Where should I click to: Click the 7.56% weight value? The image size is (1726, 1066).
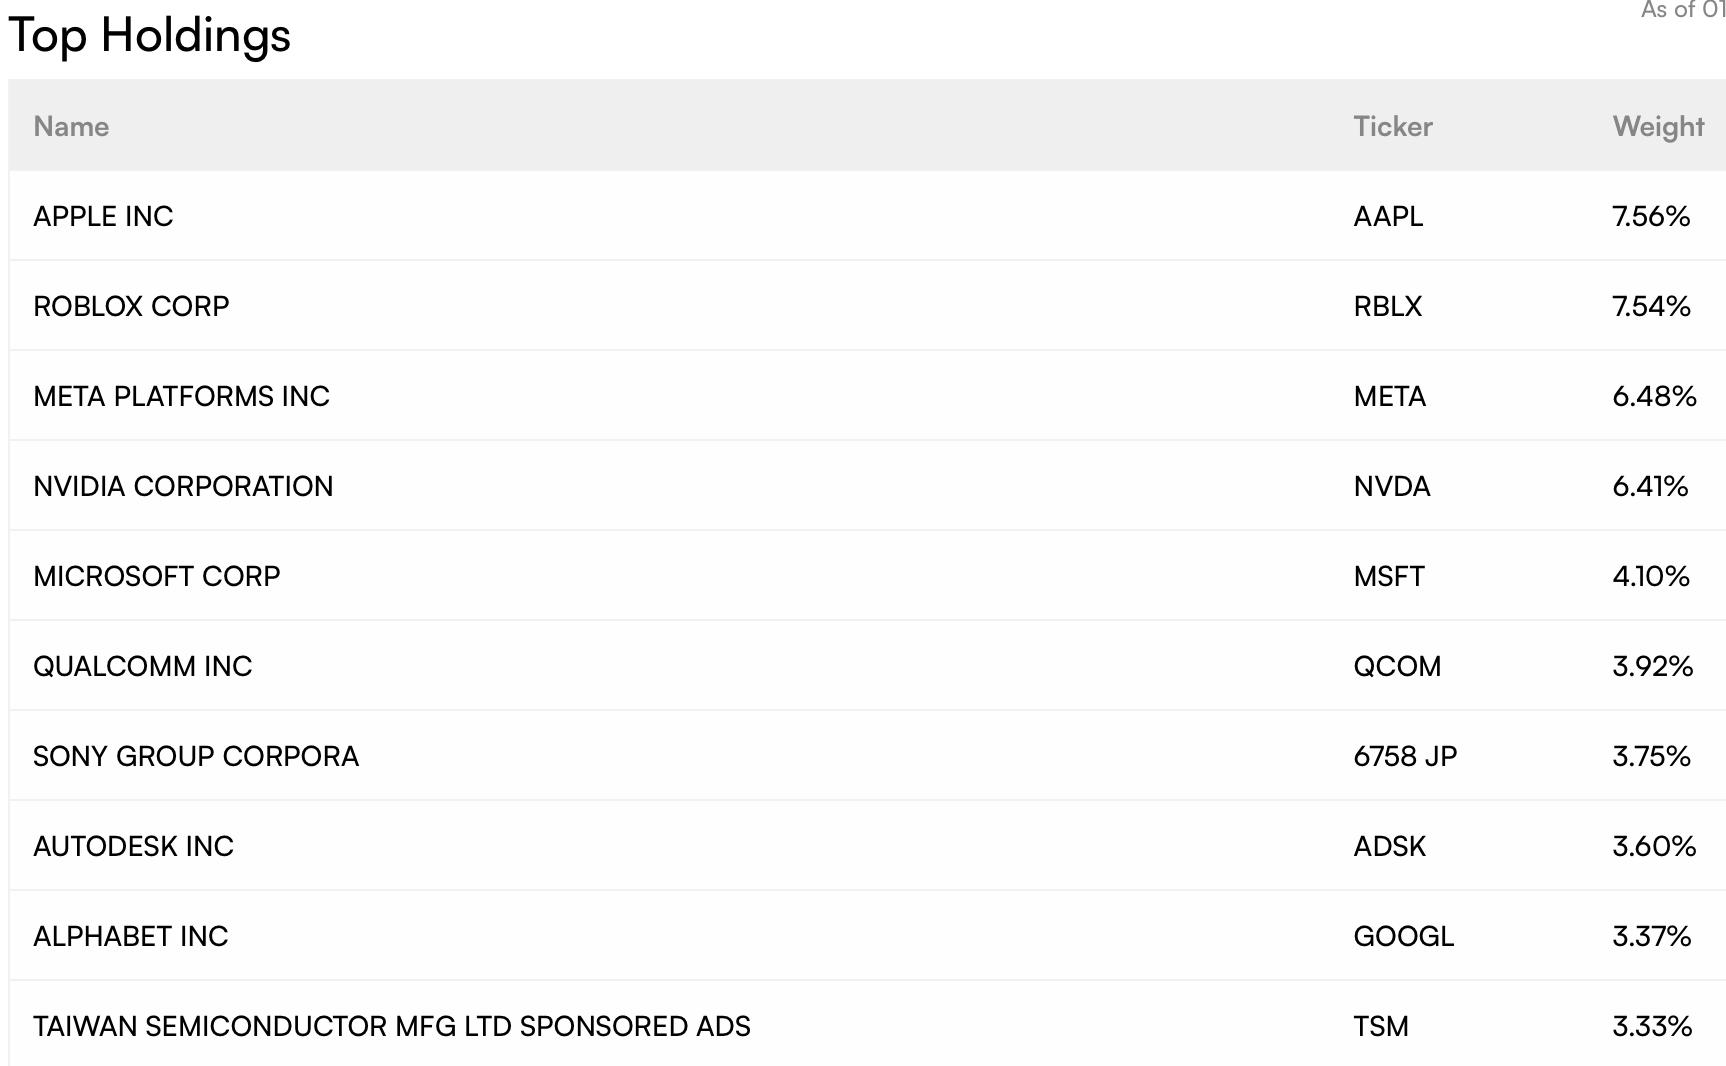[1651, 216]
